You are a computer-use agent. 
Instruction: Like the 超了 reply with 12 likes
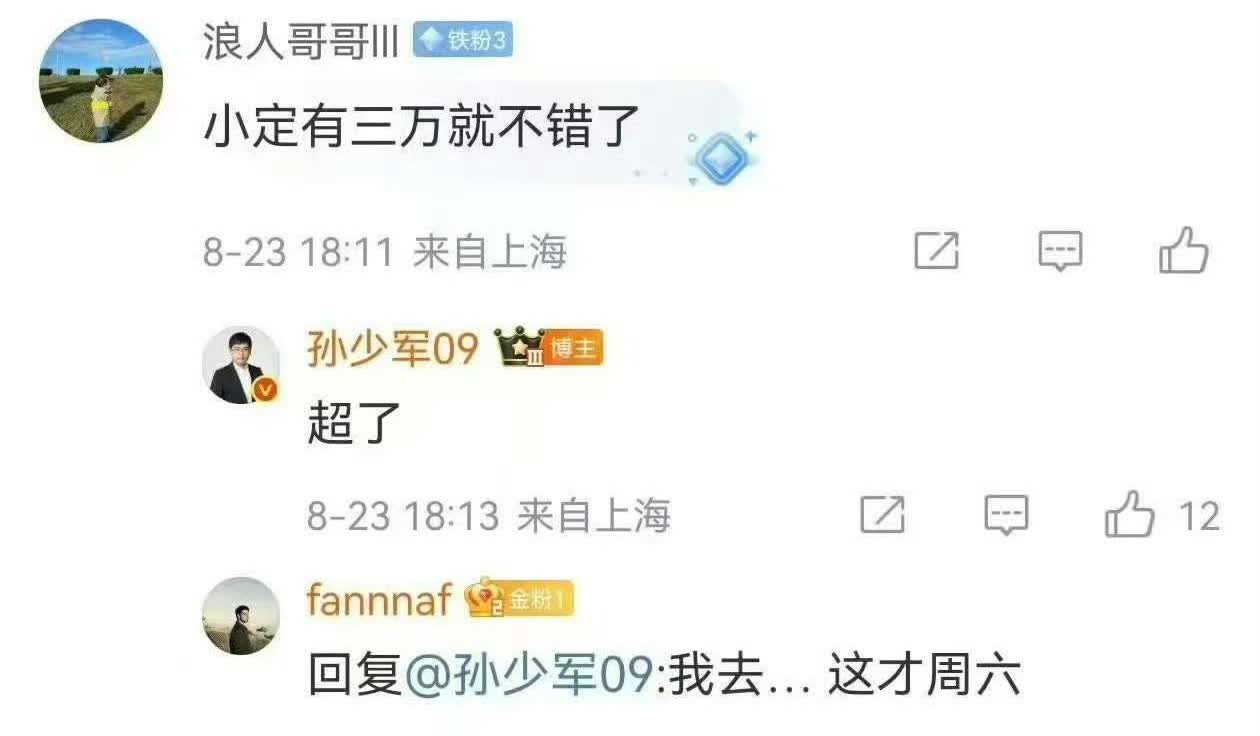point(1162,516)
